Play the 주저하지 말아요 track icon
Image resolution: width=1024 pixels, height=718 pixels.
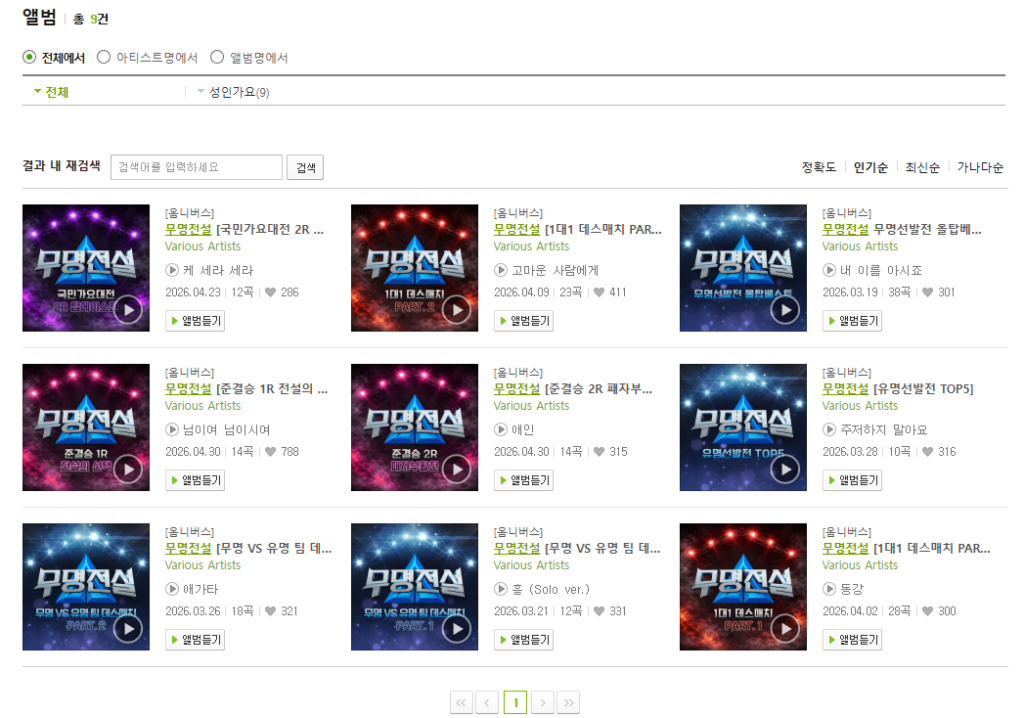tap(829, 429)
